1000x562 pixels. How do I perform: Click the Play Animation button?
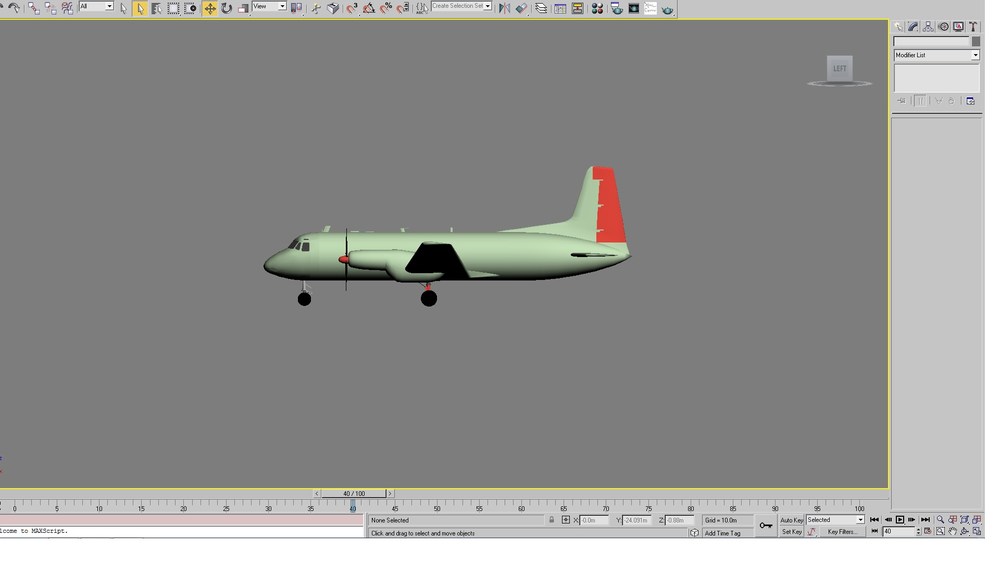pos(900,520)
